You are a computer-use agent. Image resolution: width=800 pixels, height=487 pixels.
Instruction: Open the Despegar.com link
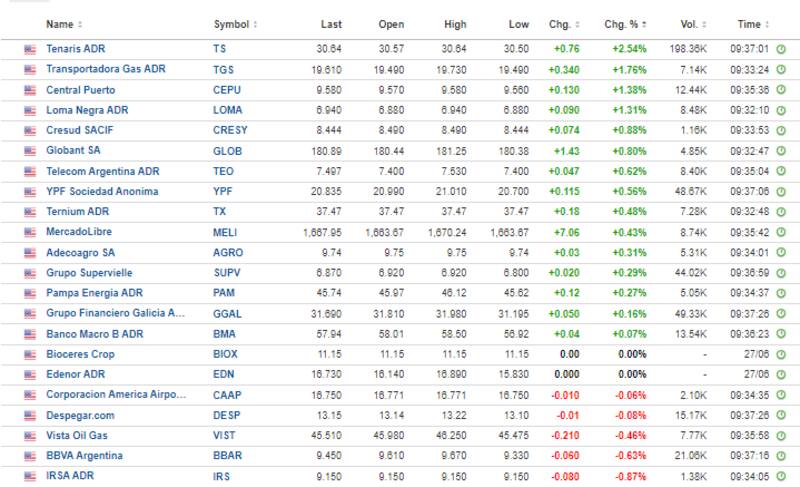81,416
